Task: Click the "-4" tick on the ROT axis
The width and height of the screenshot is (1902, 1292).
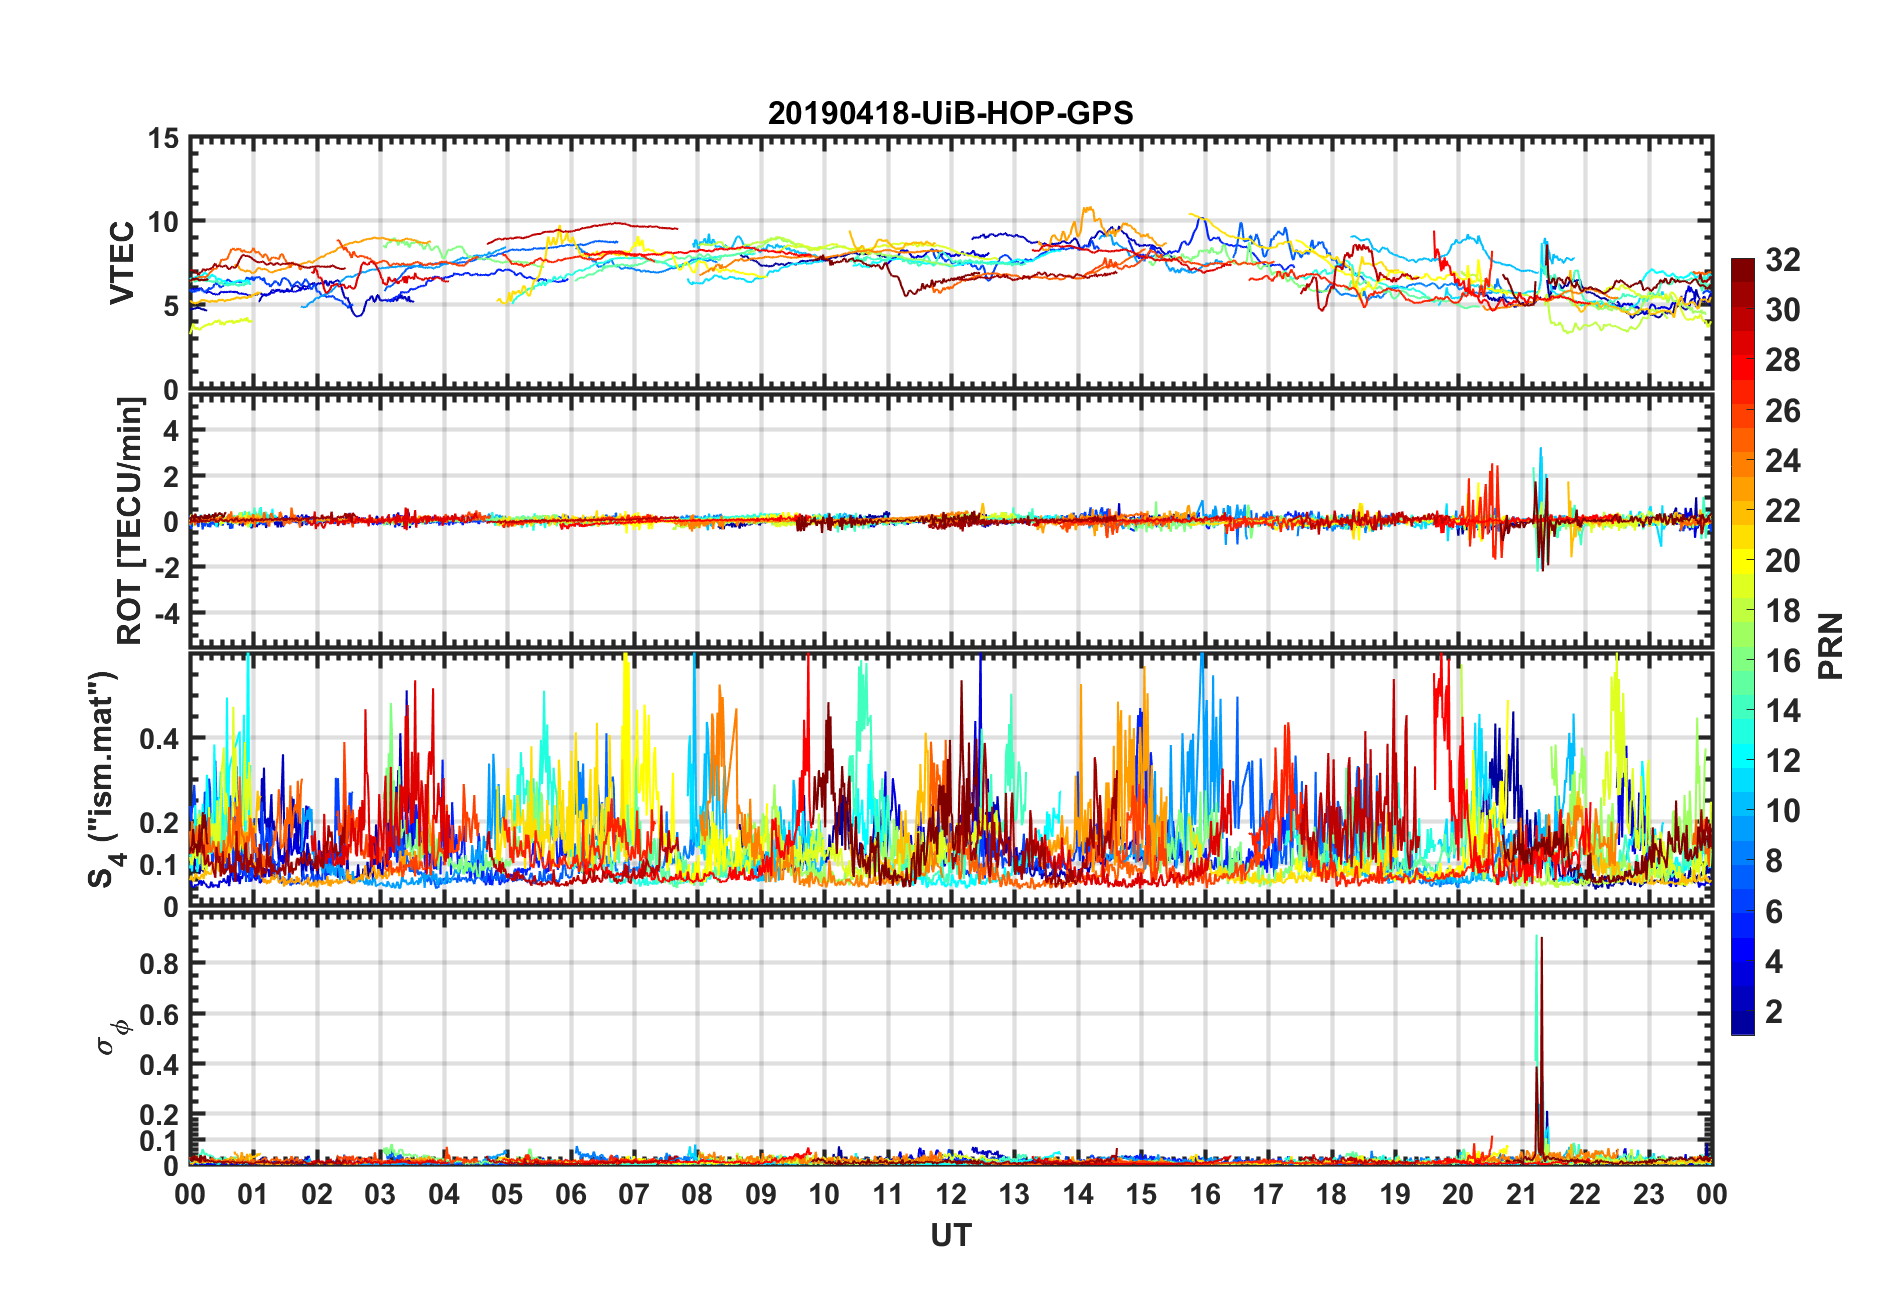Action: pos(167,612)
